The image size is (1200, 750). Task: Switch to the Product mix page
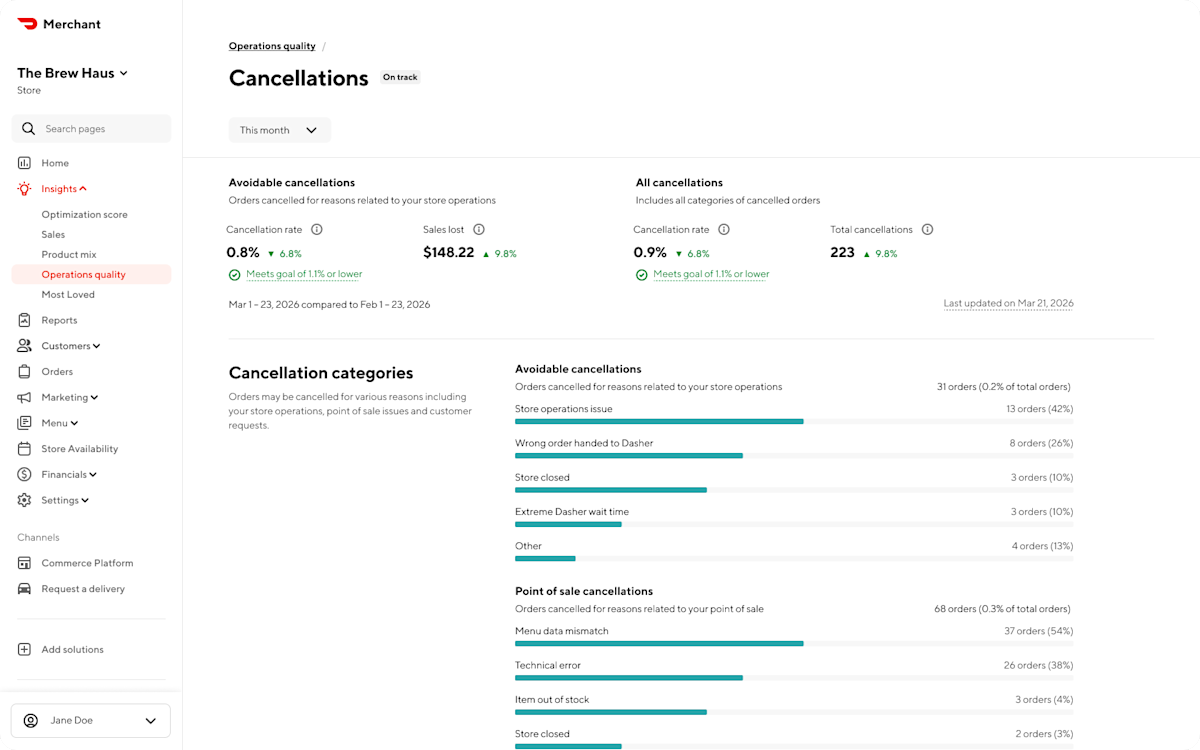coord(68,254)
